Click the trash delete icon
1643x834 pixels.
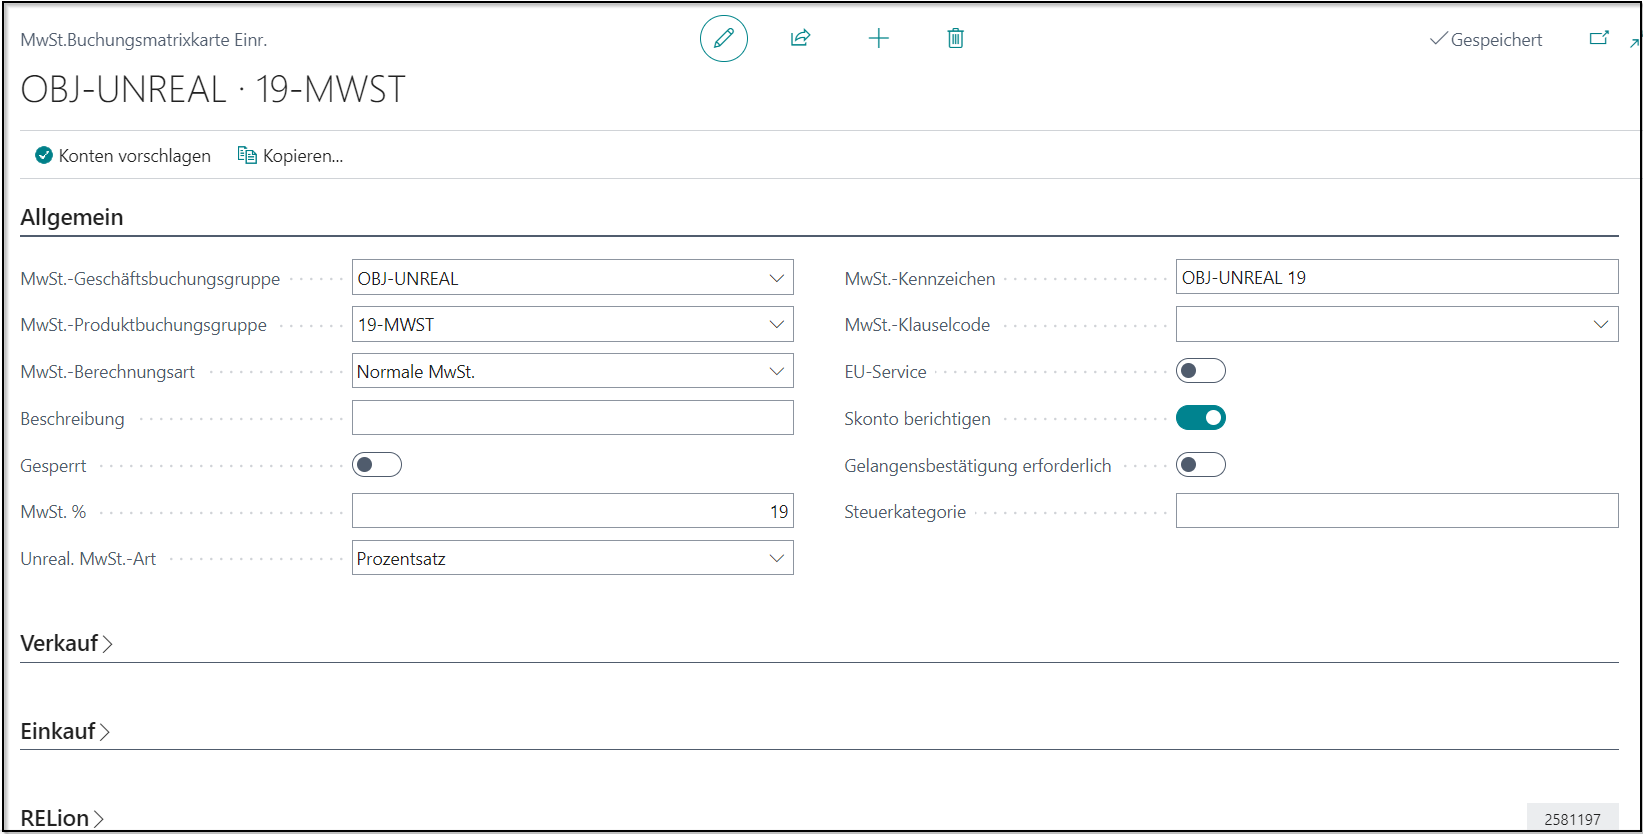pos(955,39)
